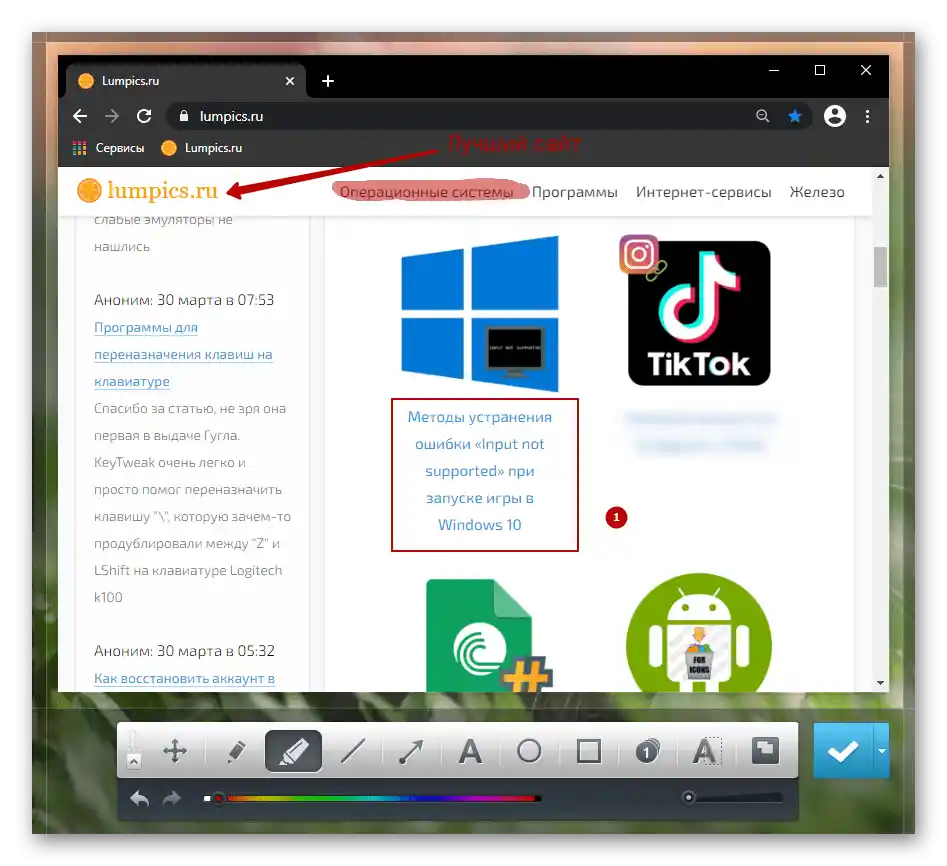Select the text 'A' tool
Screen dimensions: 947x866
coord(470,751)
